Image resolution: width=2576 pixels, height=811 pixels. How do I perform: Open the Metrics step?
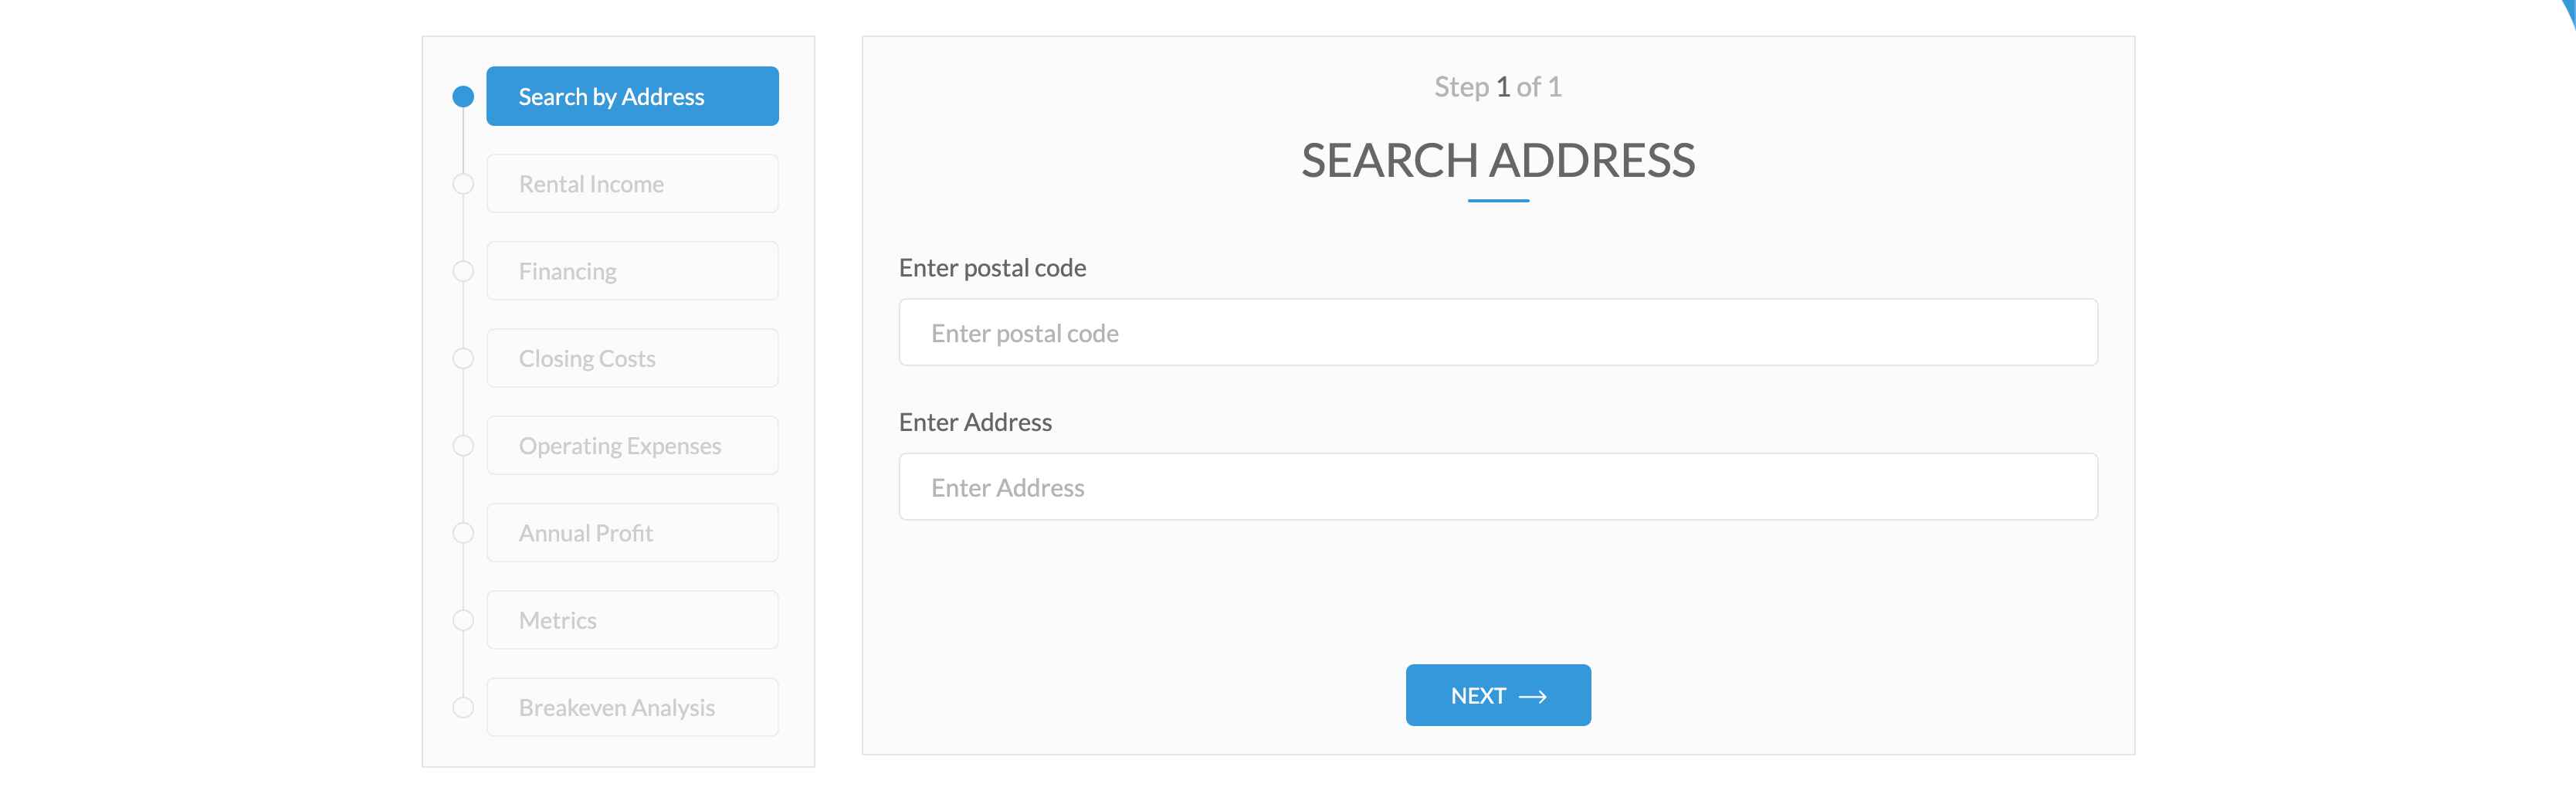632,620
